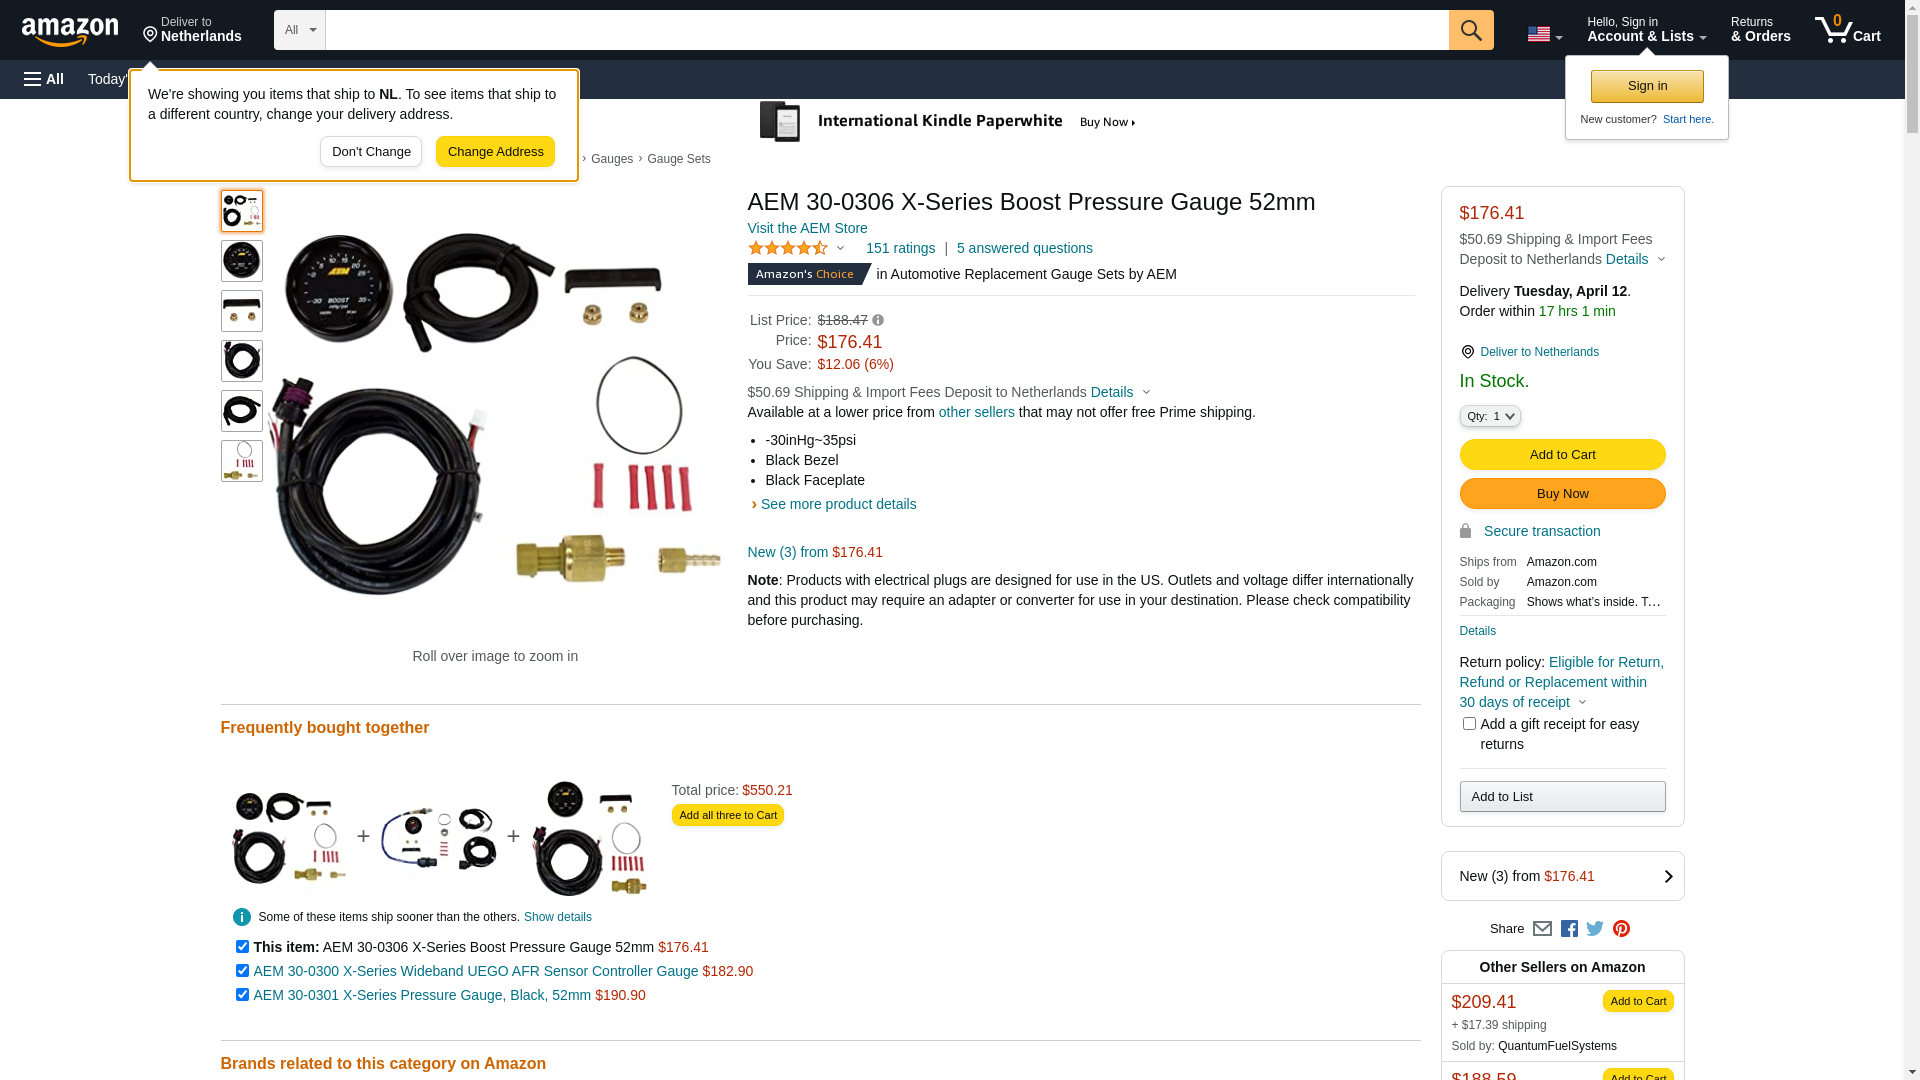Go to Amazon home logo
Screen dimensions: 1920x1080
click(70, 32)
